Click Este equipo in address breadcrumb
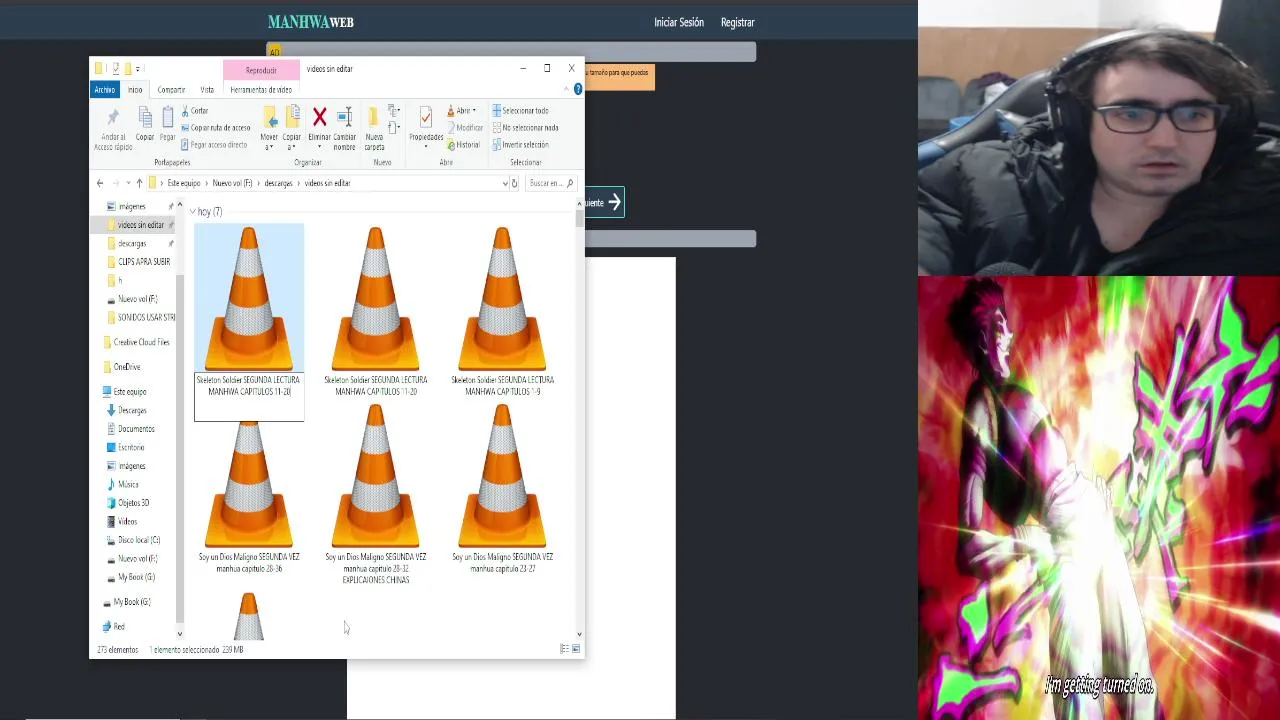The image size is (1280, 720). [184, 183]
